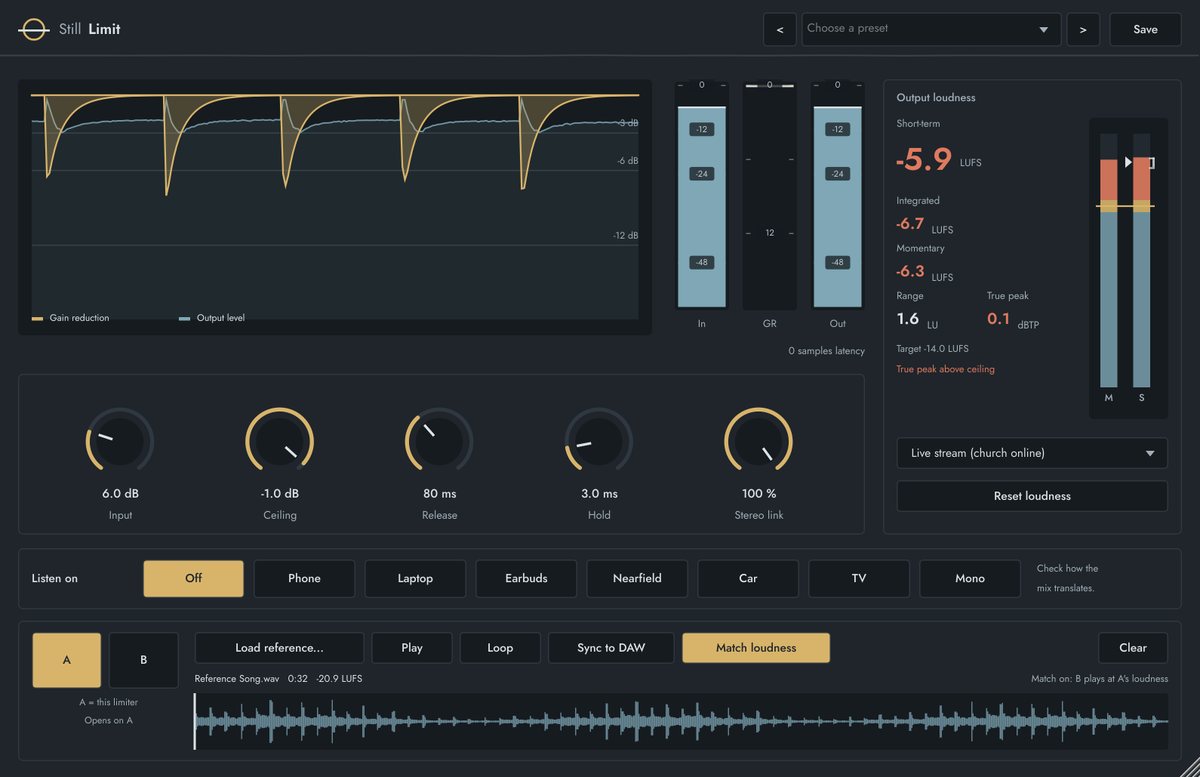
Task: Listen on Laptop simulation
Action: pos(415,578)
